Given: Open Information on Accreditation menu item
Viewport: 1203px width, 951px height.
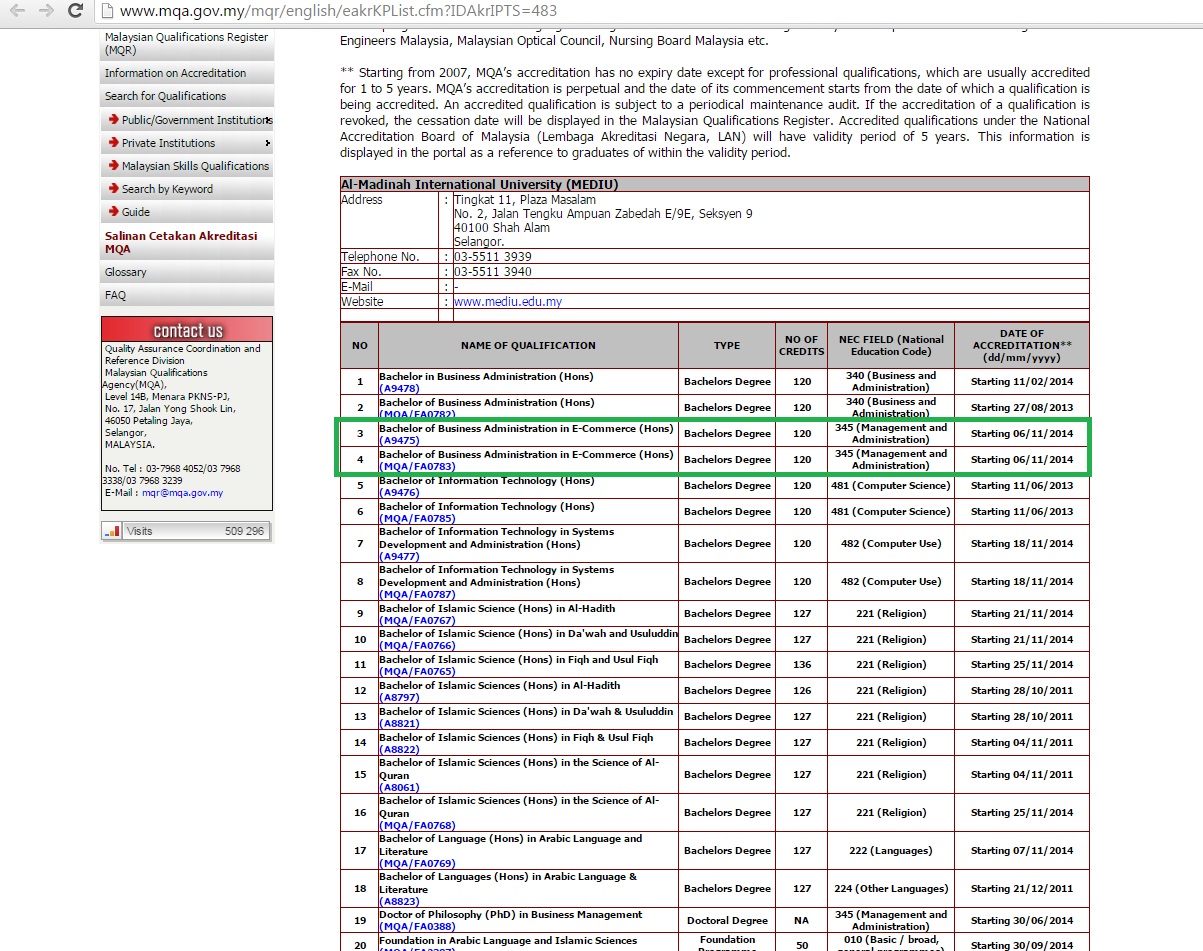Looking at the screenshot, I should [186, 73].
